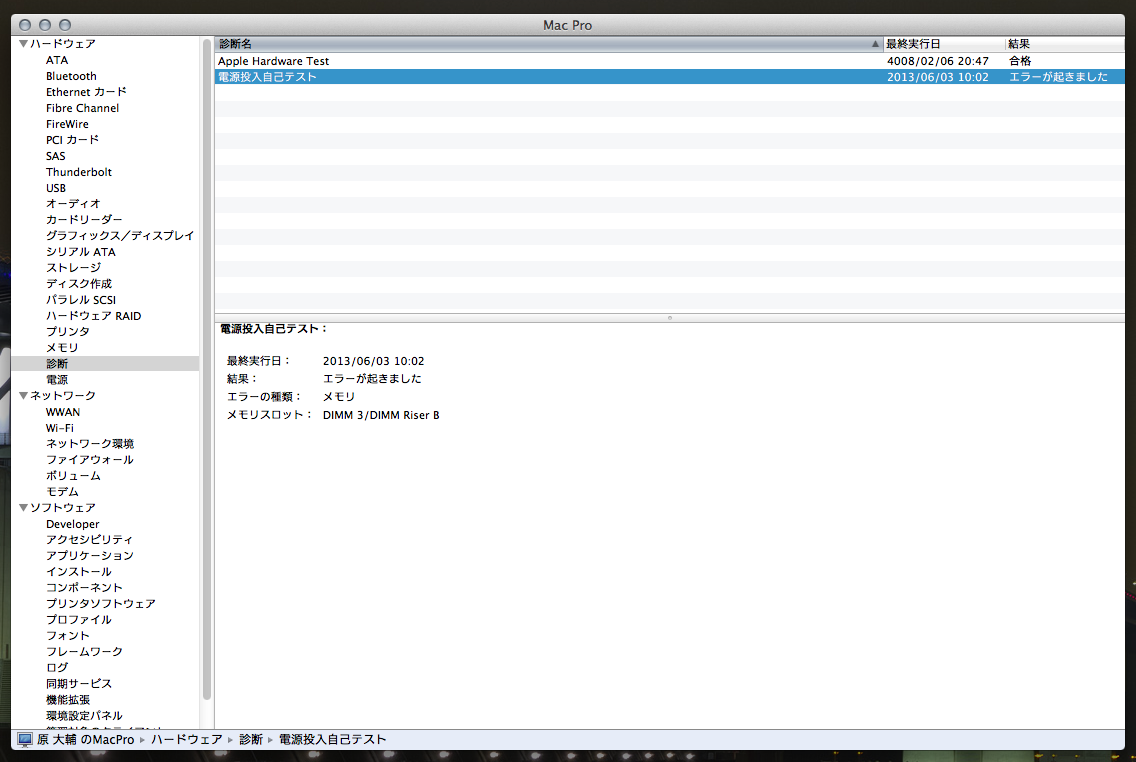Select オーディオ sidebar item
The width and height of the screenshot is (1136, 762).
tap(72, 204)
